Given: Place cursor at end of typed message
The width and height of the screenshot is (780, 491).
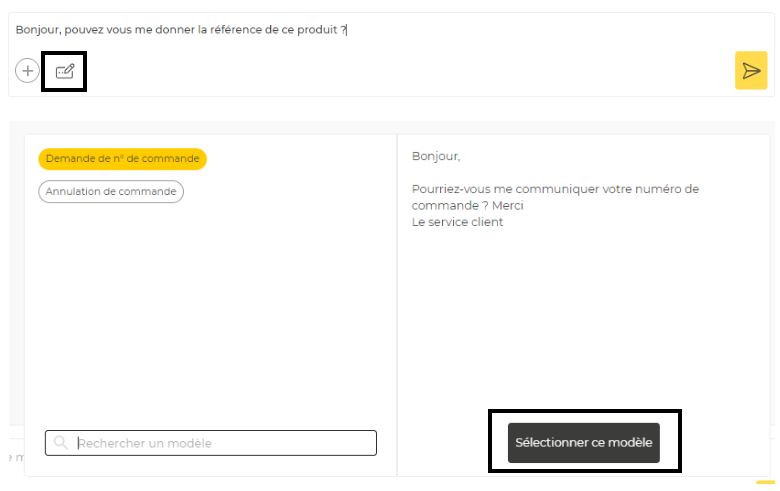Looking at the screenshot, I should coord(346,30).
